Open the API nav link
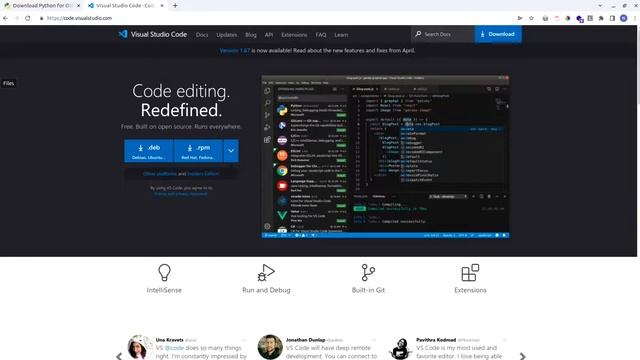Image resolution: width=640 pixels, height=360 pixels. 269,35
